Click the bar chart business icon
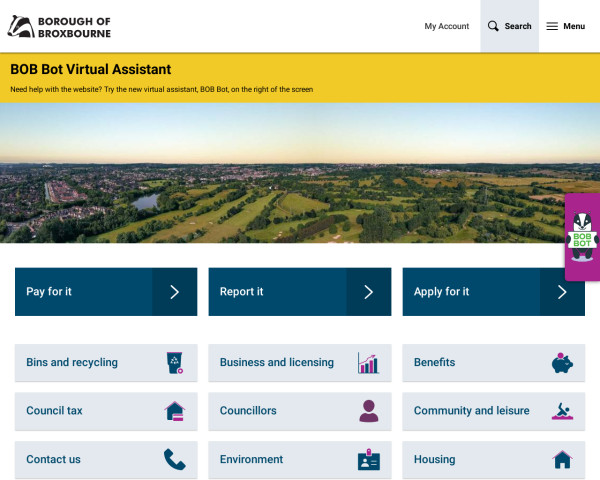Image resolution: width=600 pixels, height=480 pixels. click(x=368, y=363)
